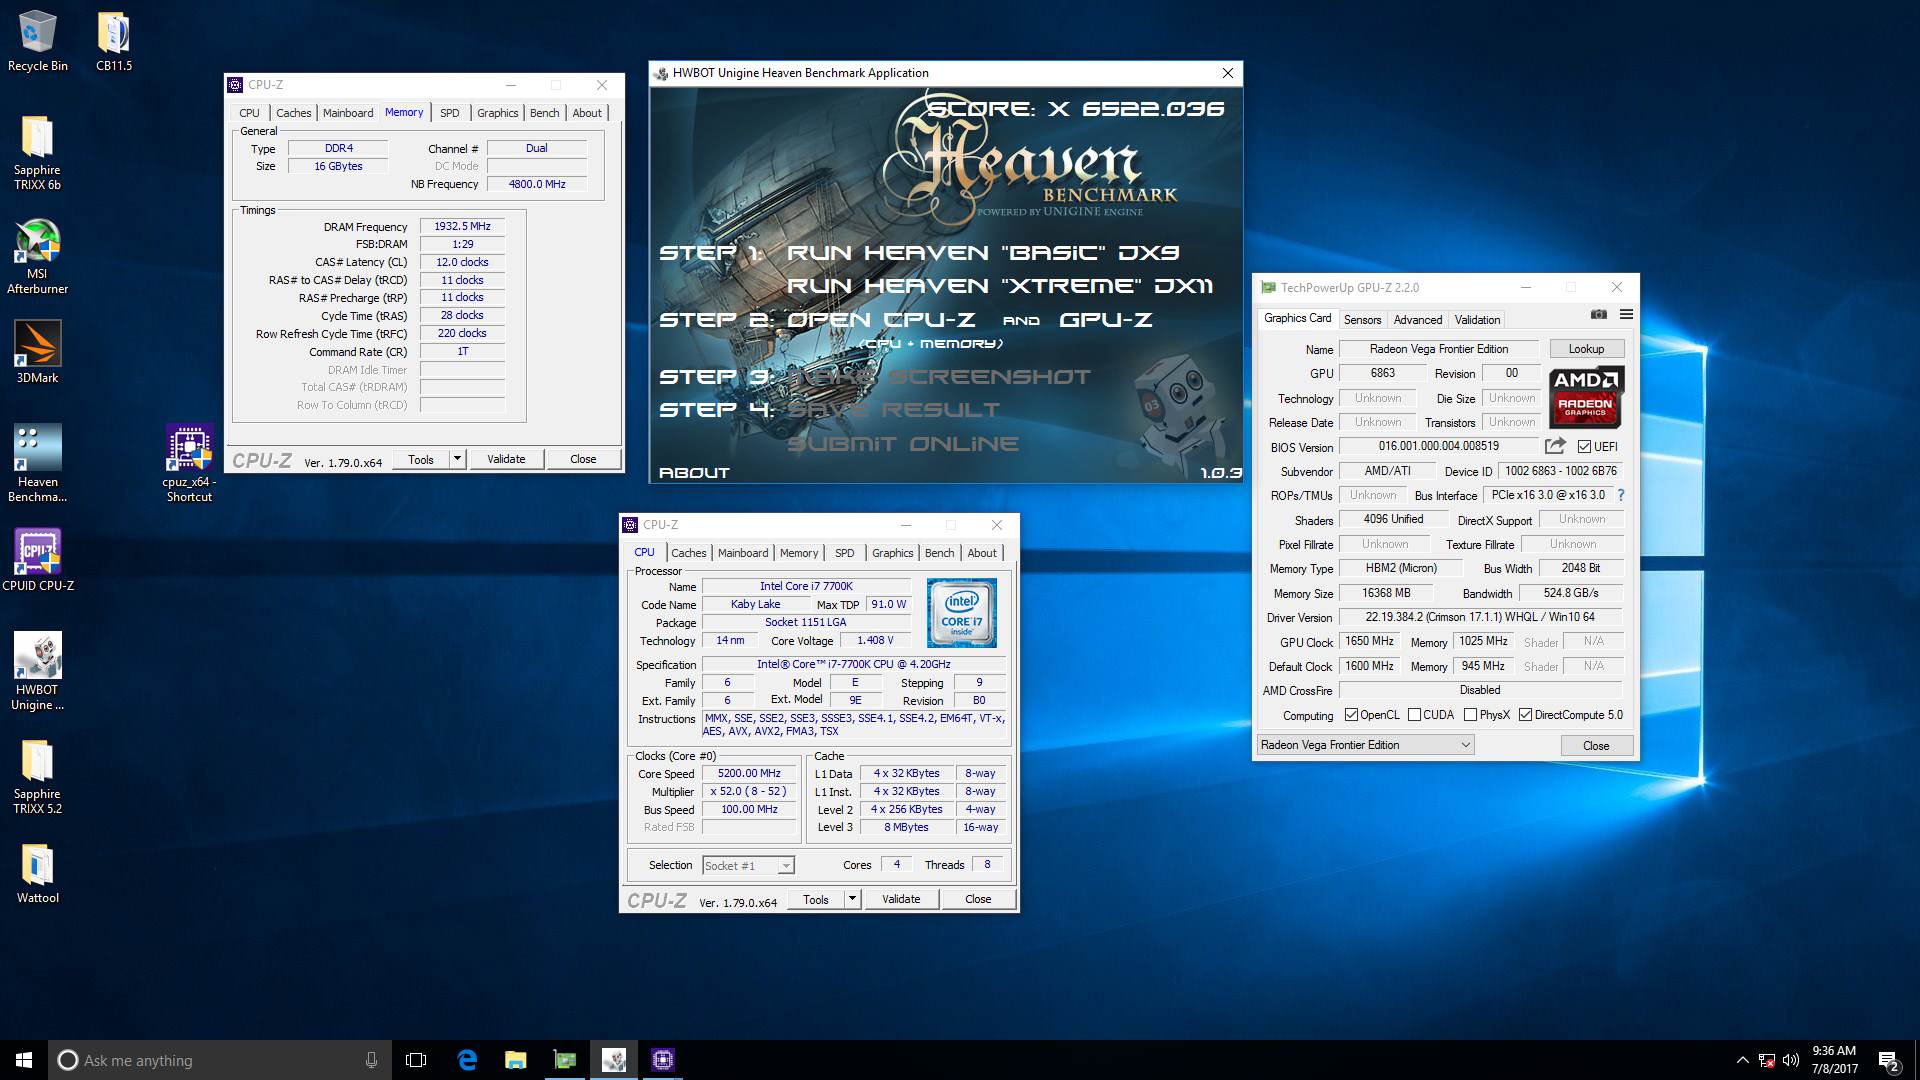Open File Explorer from taskbar
This screenshot has width=1920, height=1080.
click(516, 1060)
